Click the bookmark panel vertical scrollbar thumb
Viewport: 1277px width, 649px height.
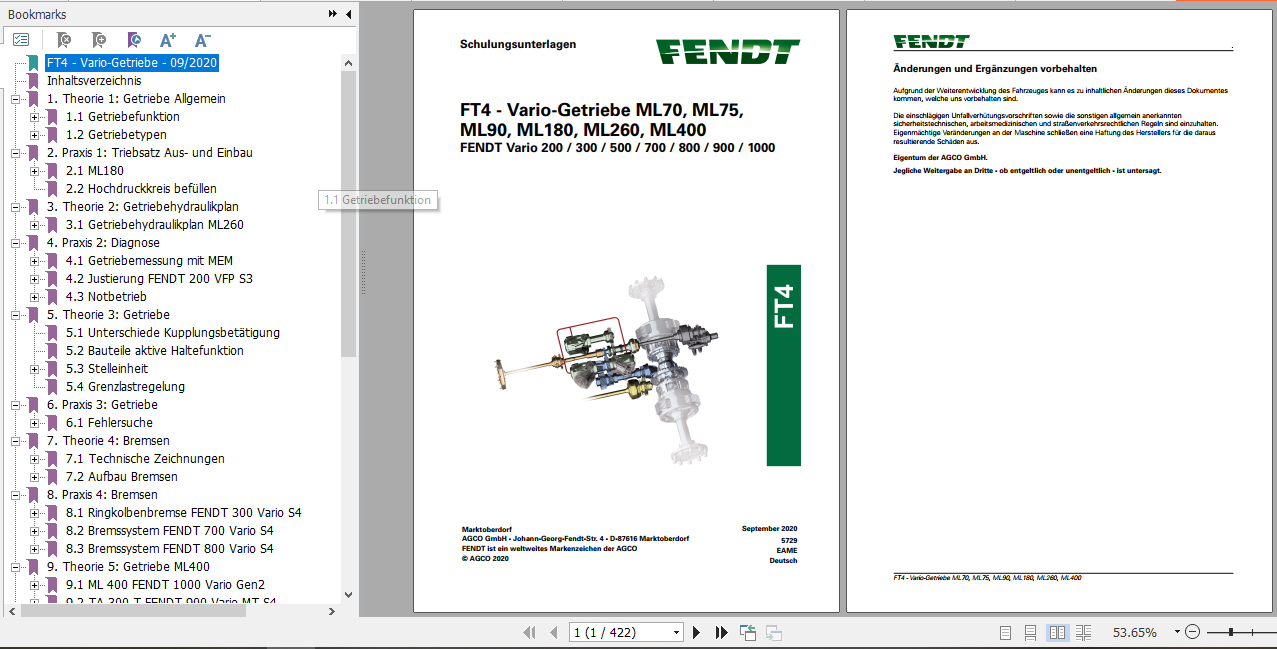tap(349, 212)
